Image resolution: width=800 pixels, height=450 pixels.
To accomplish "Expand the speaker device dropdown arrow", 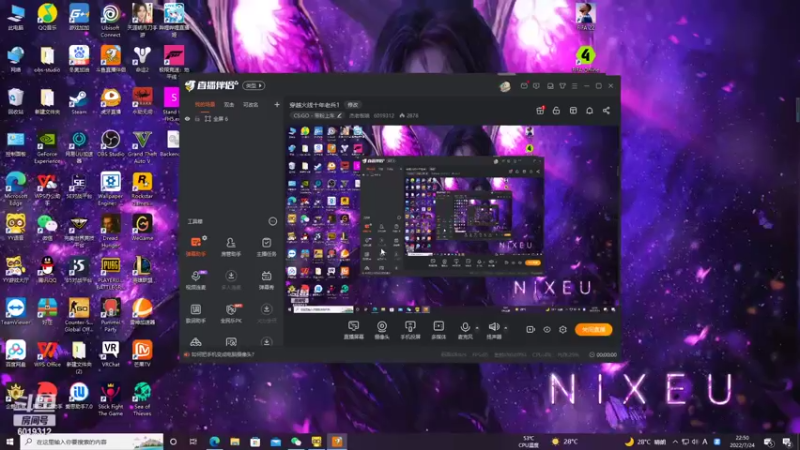I will (506, 328).
